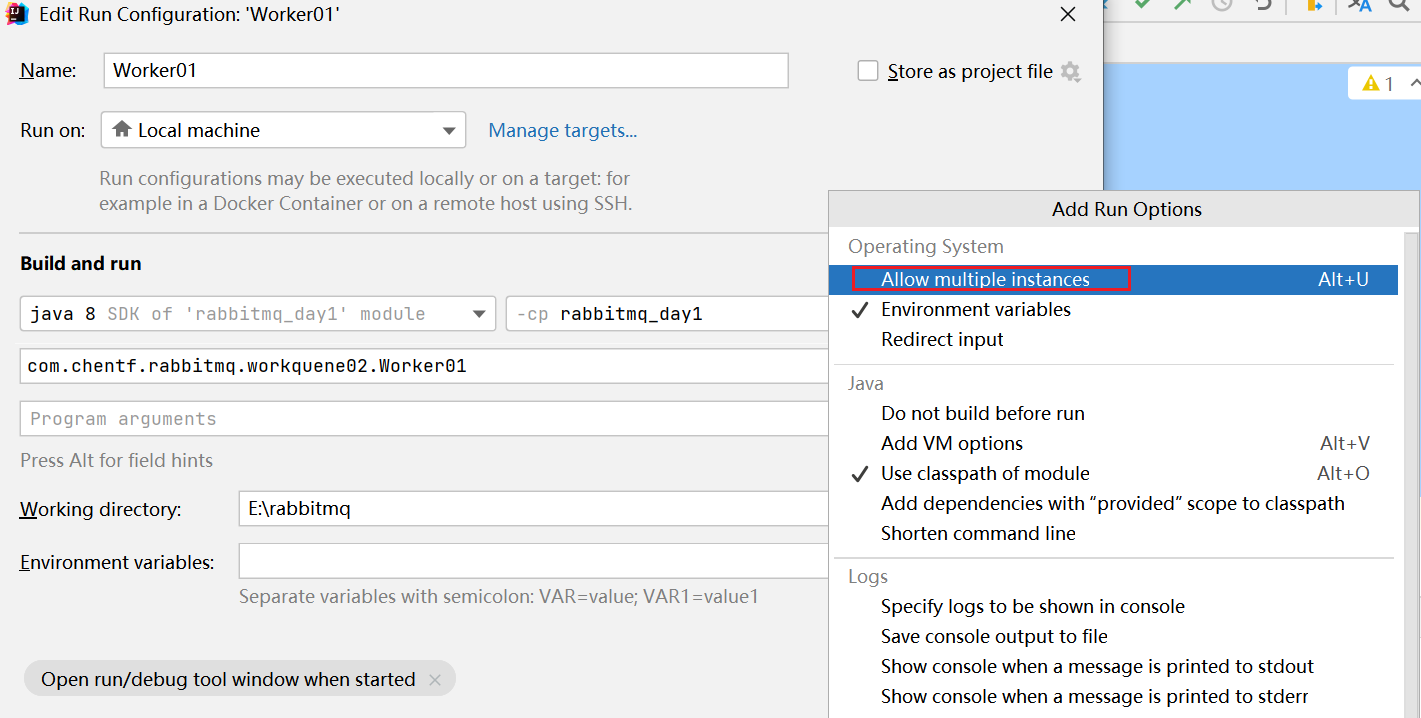Toggle Environment variables in Add Run Options
Viewport: 1421px width, 718px height.
coord(1113,309)
